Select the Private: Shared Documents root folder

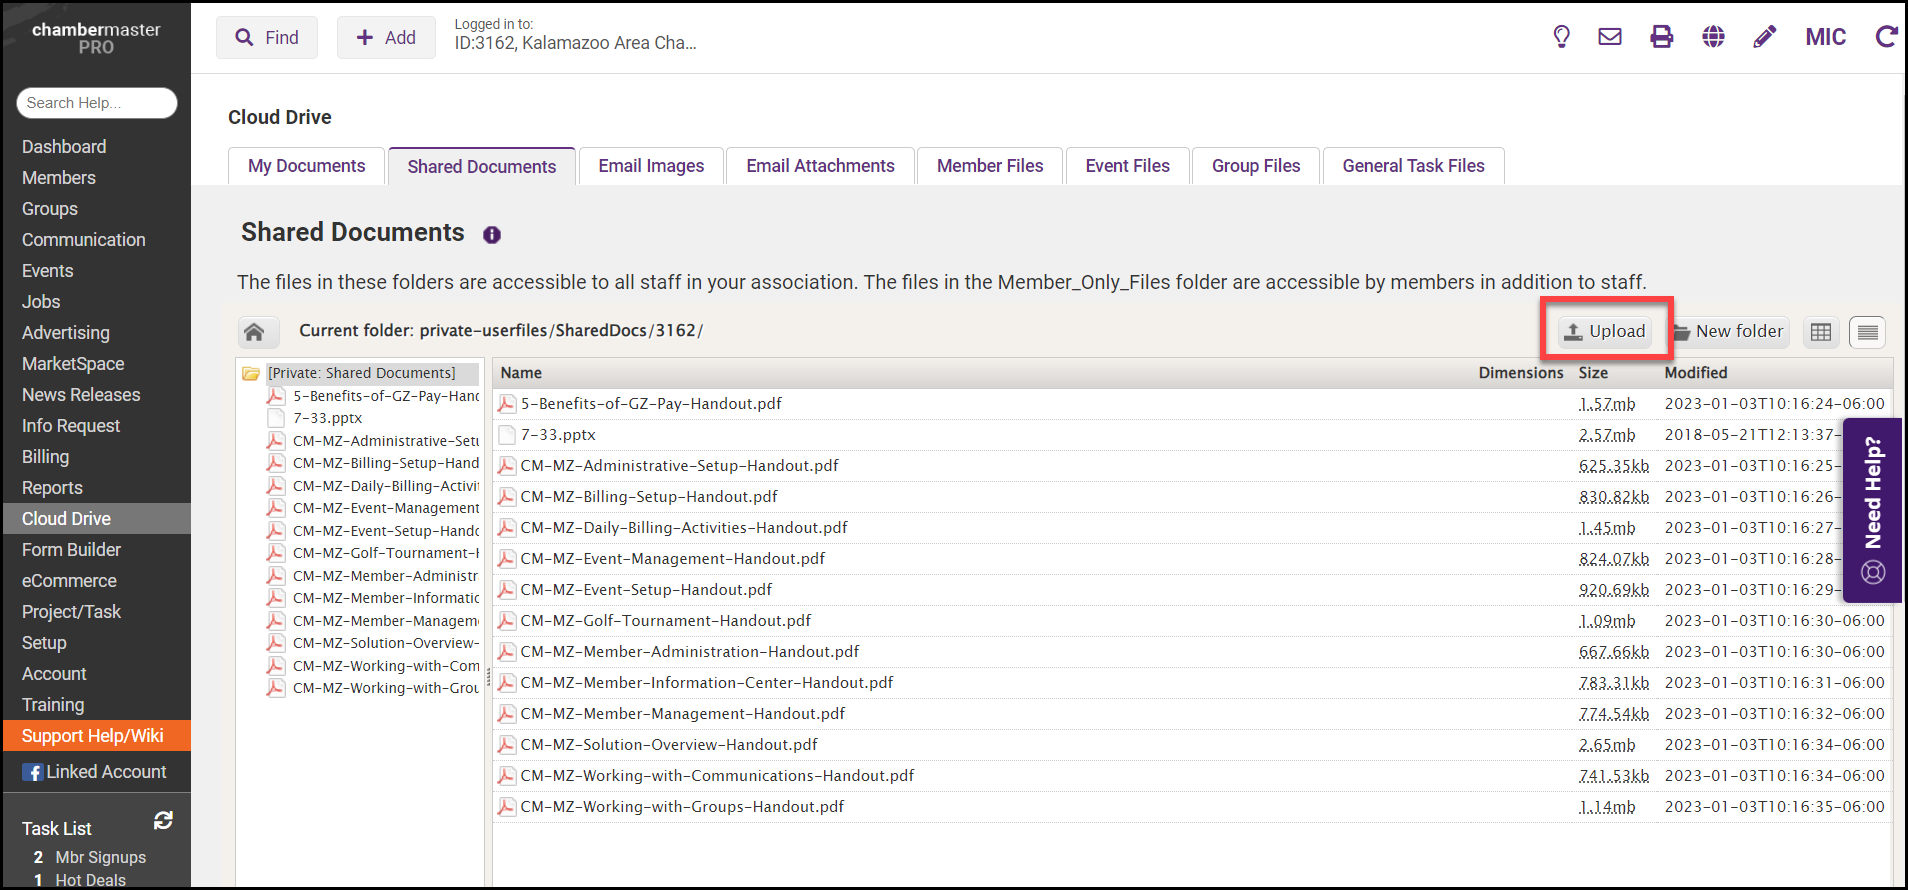coord(361,373)
